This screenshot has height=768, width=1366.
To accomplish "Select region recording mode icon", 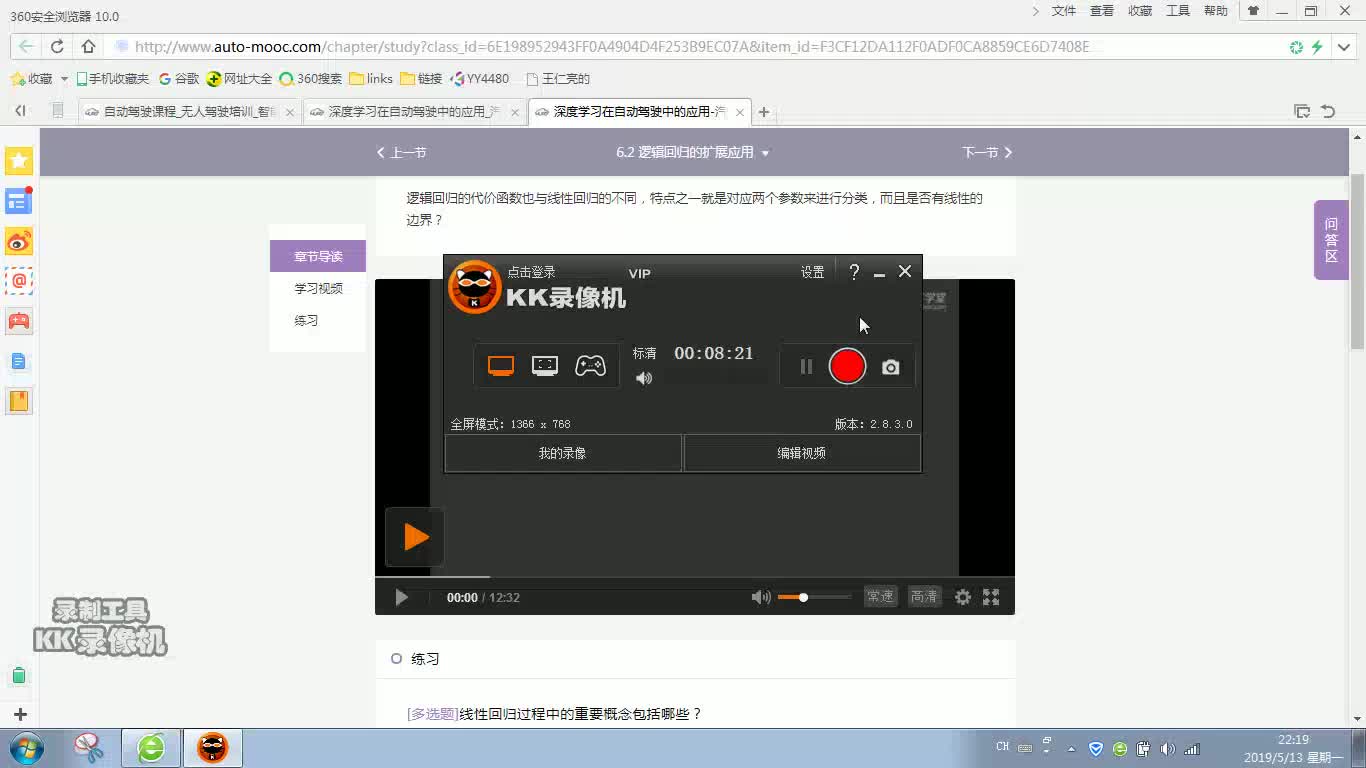I will [x=545, y=366].
